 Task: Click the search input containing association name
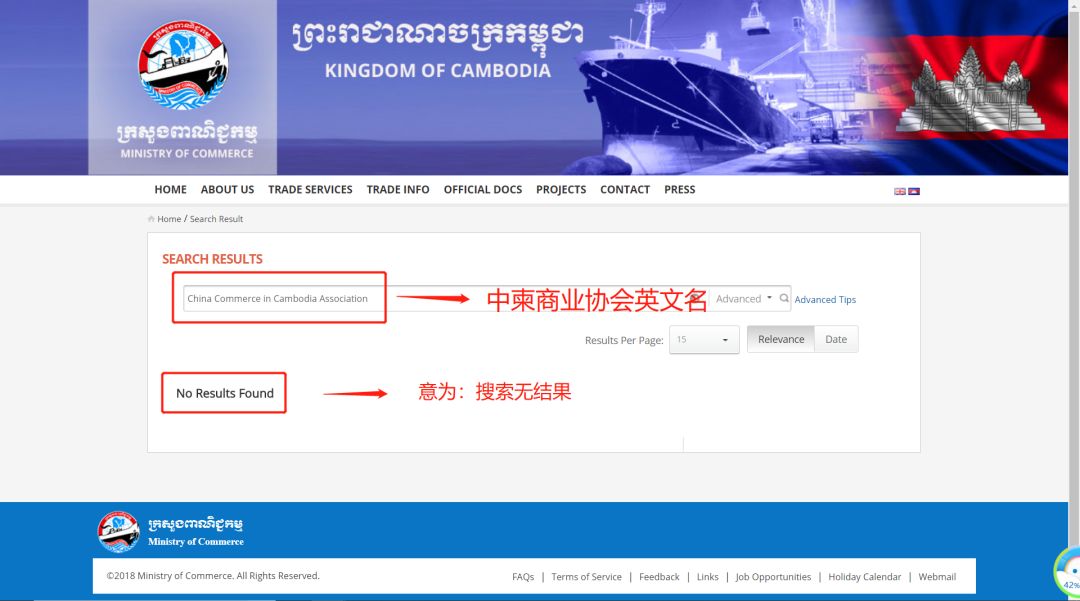click(x=280, y=296)
